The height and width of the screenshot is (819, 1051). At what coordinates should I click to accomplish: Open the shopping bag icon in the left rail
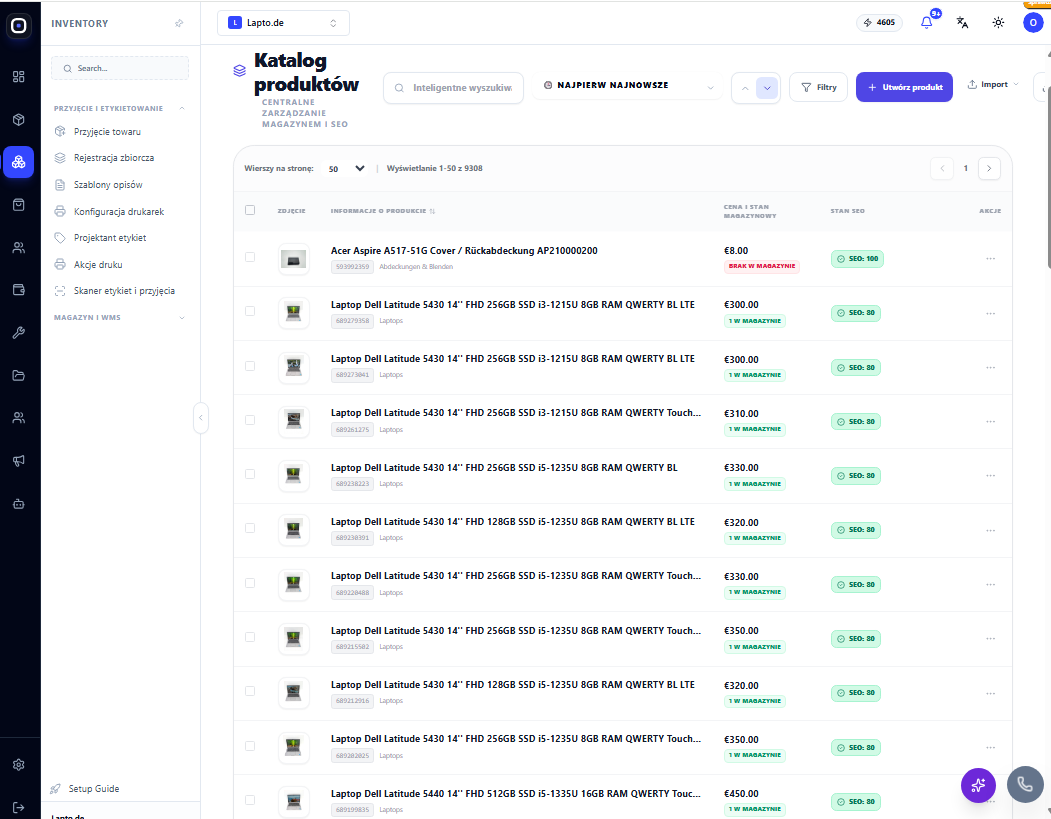(19, 204)
